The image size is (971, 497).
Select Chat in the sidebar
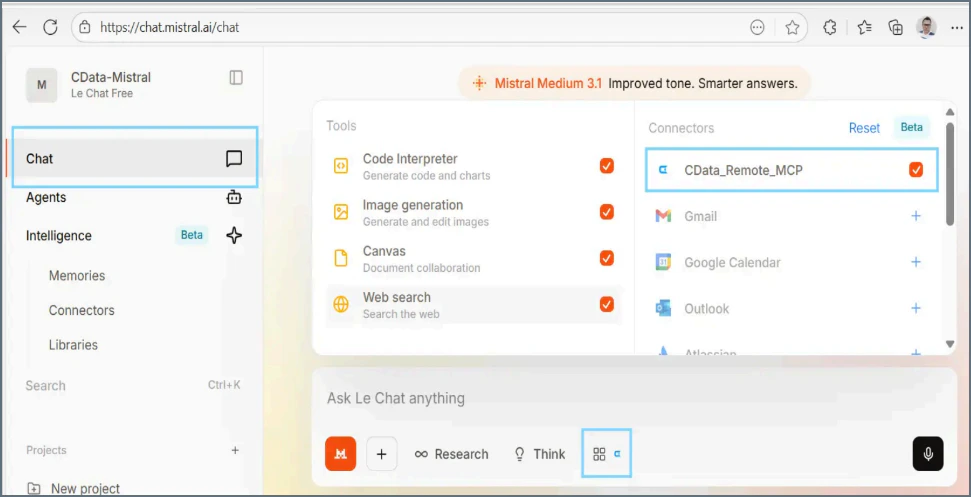tap(134, 158)
